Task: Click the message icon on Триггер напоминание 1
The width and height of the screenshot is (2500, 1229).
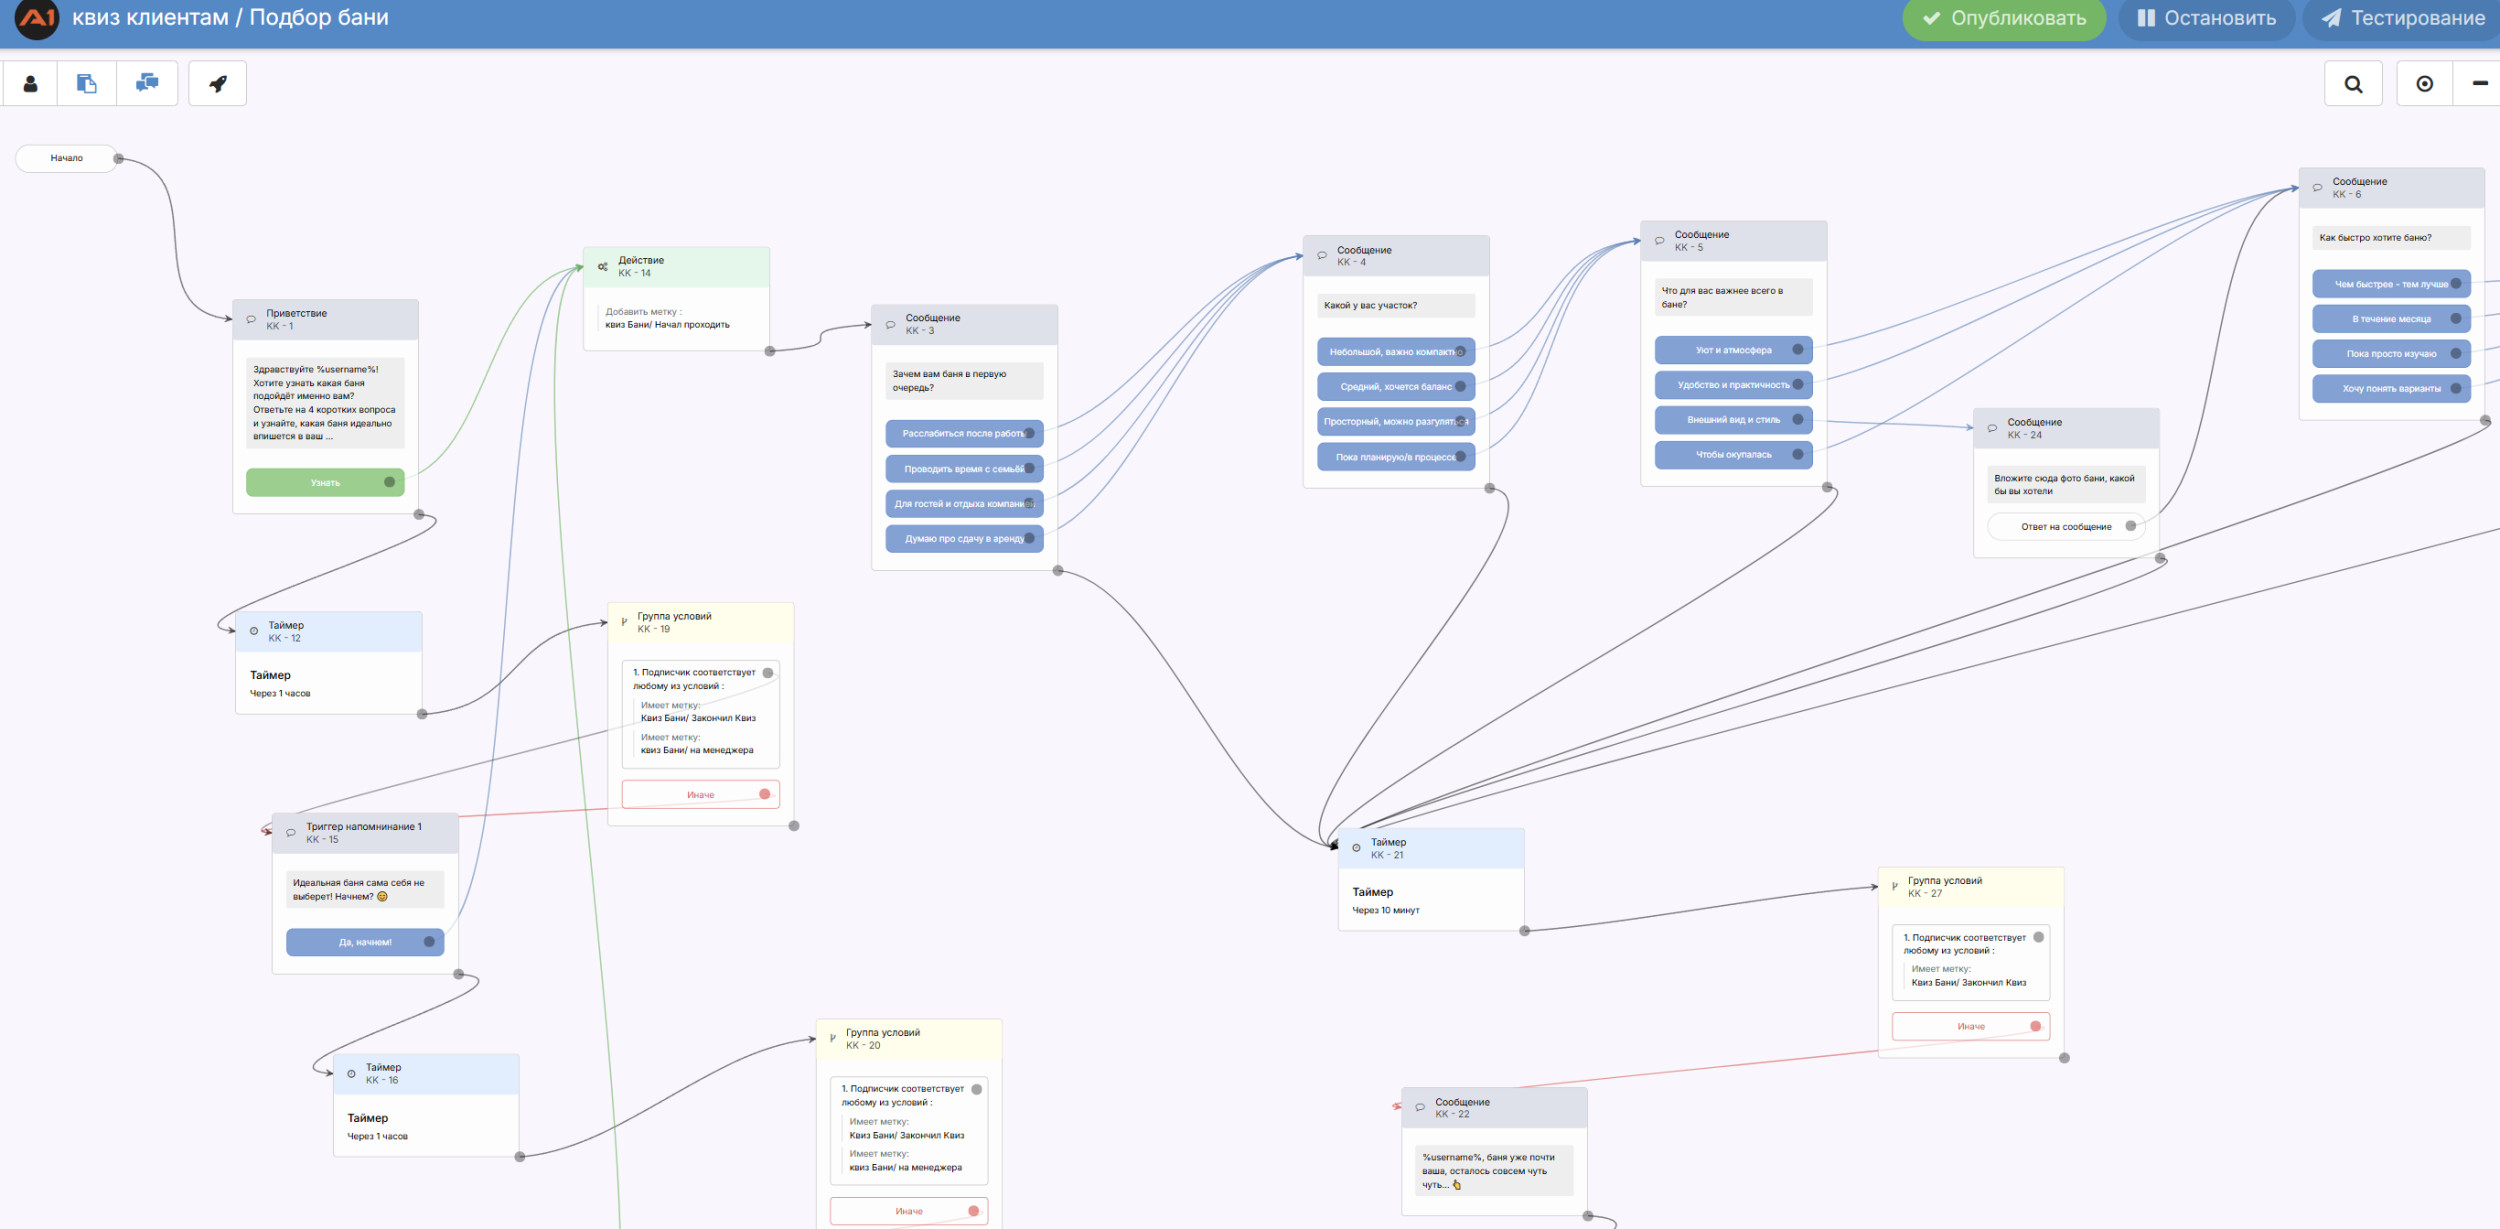Action: (x=291, y=833)
